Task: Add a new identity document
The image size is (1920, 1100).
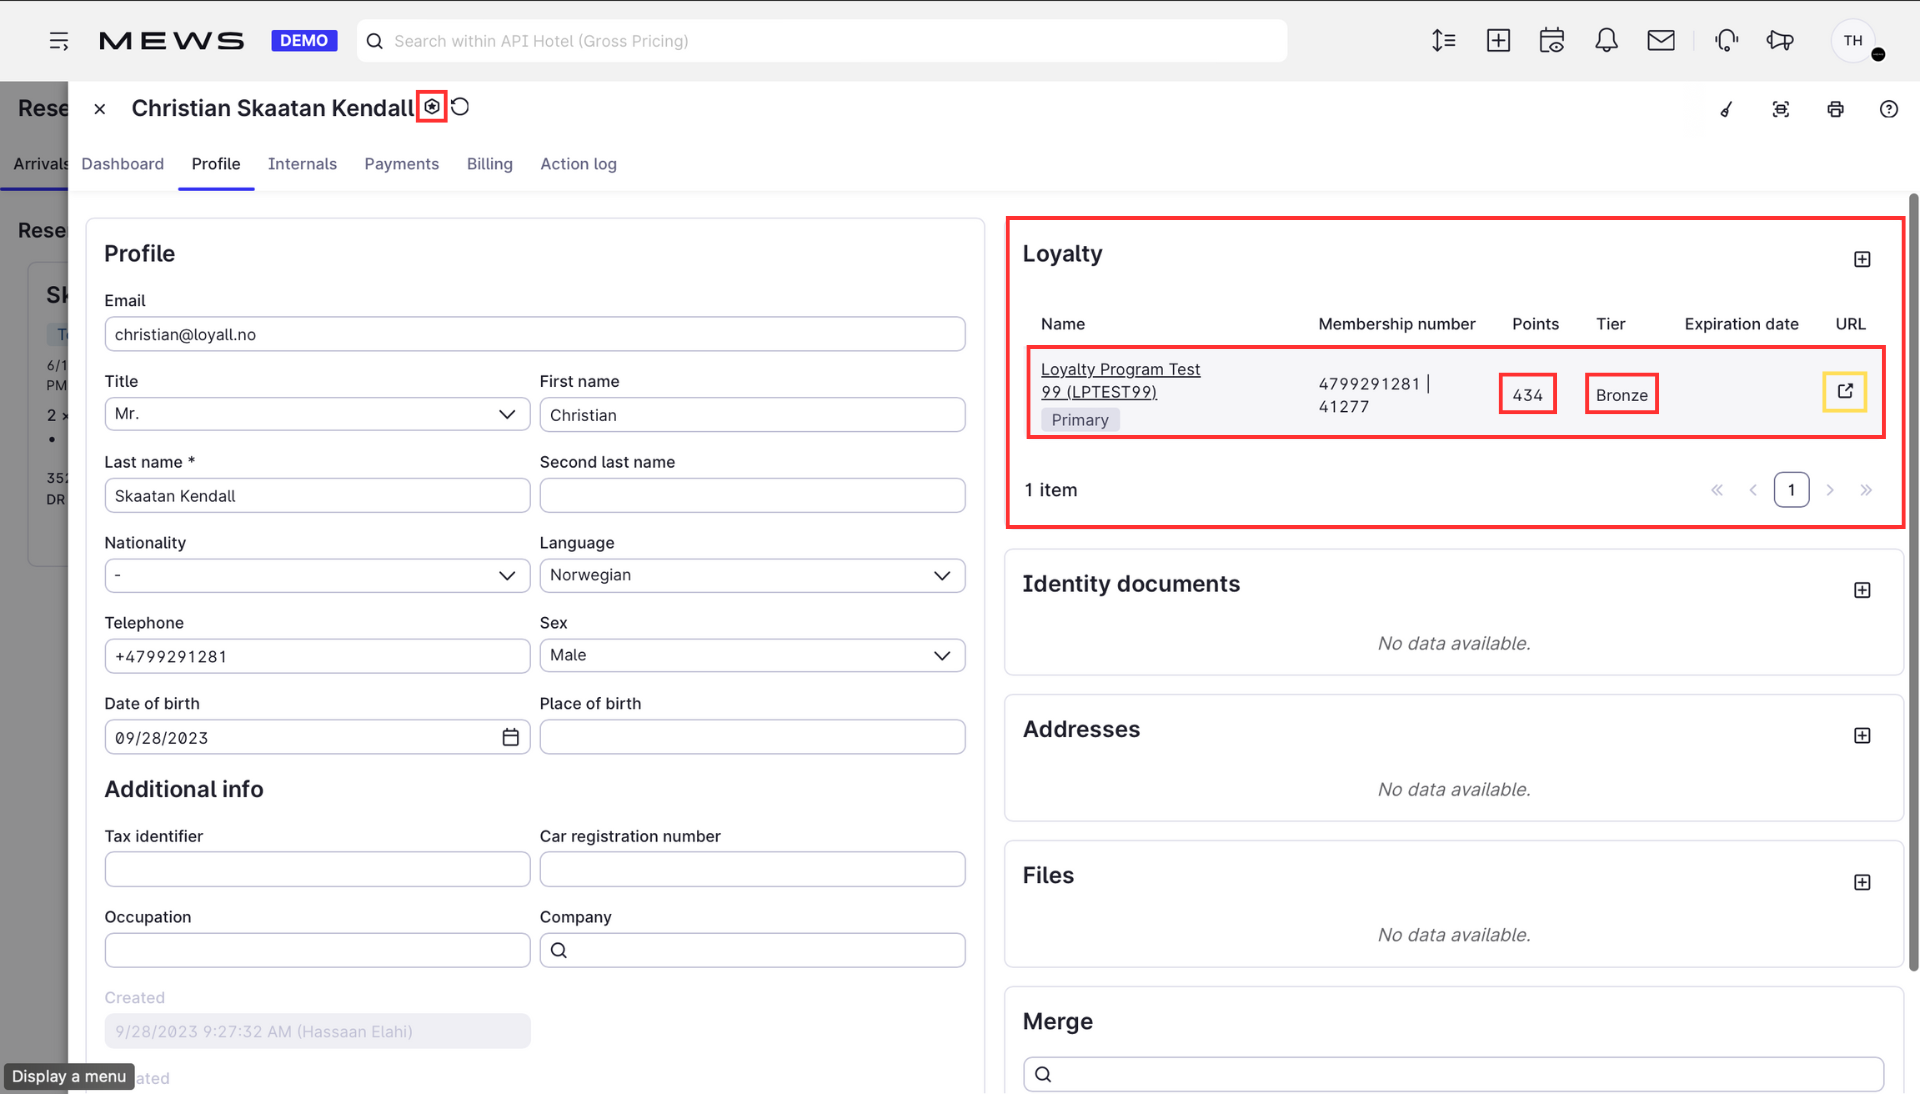Action: coord(1861,591)
